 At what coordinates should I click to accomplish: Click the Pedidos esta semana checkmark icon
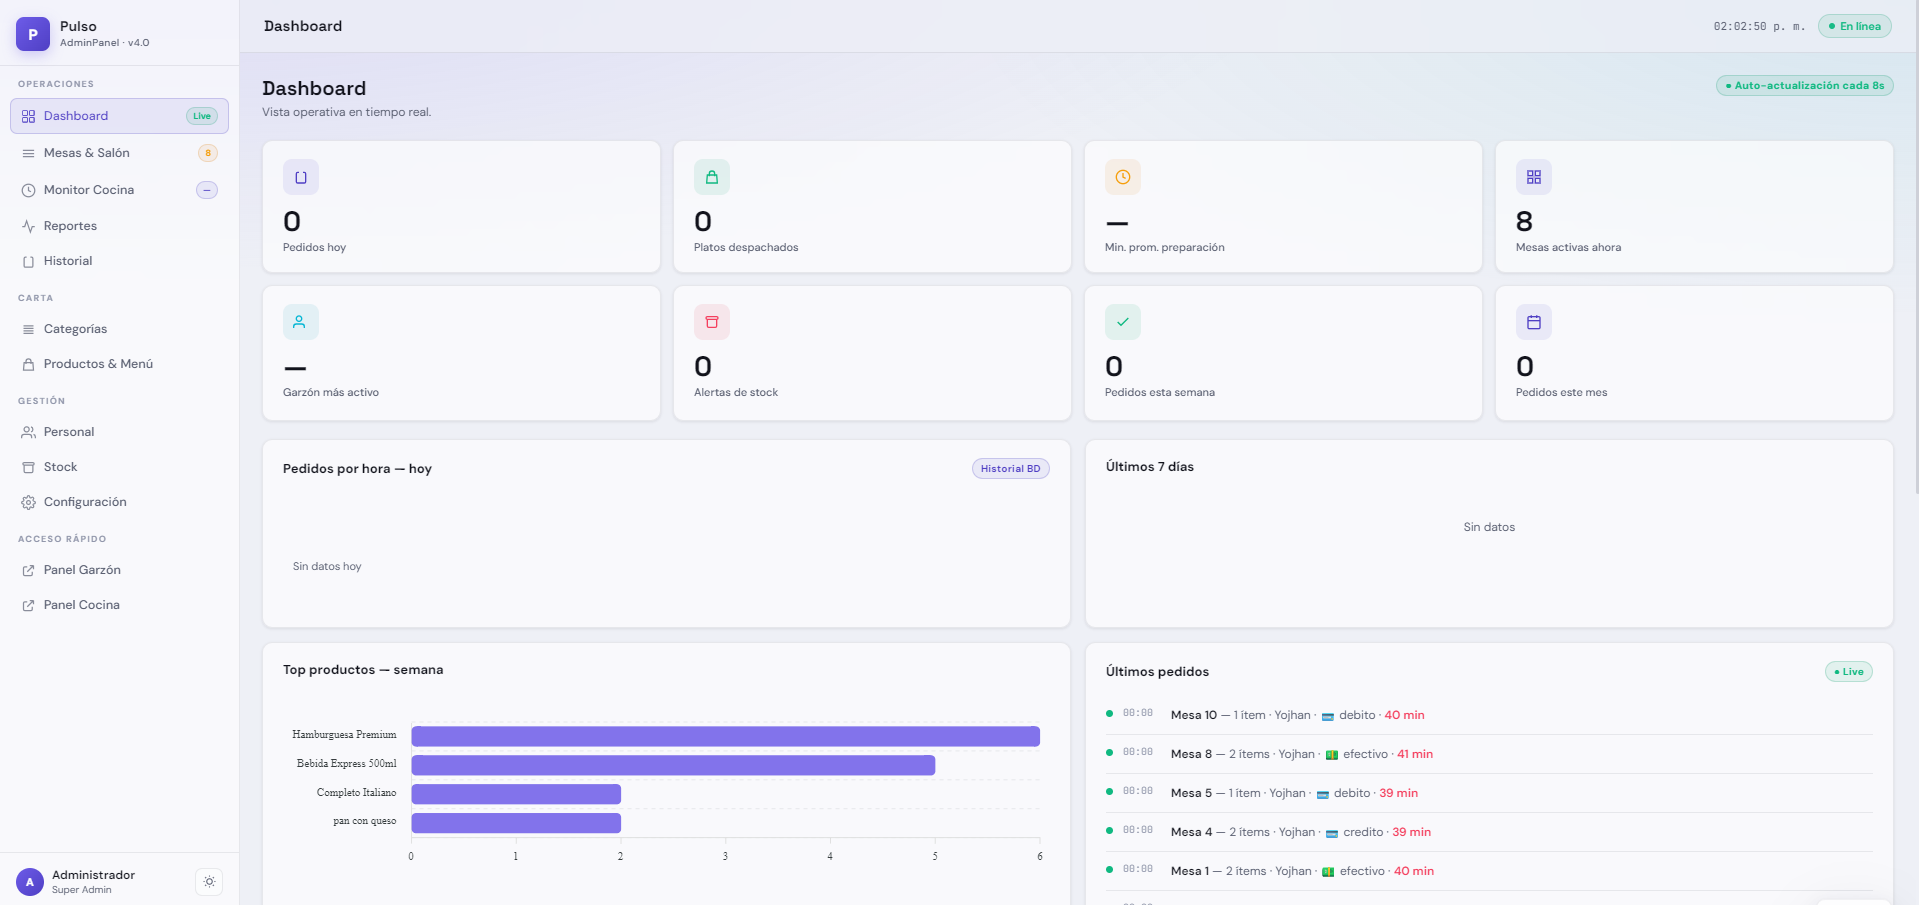coord(1123,322)
